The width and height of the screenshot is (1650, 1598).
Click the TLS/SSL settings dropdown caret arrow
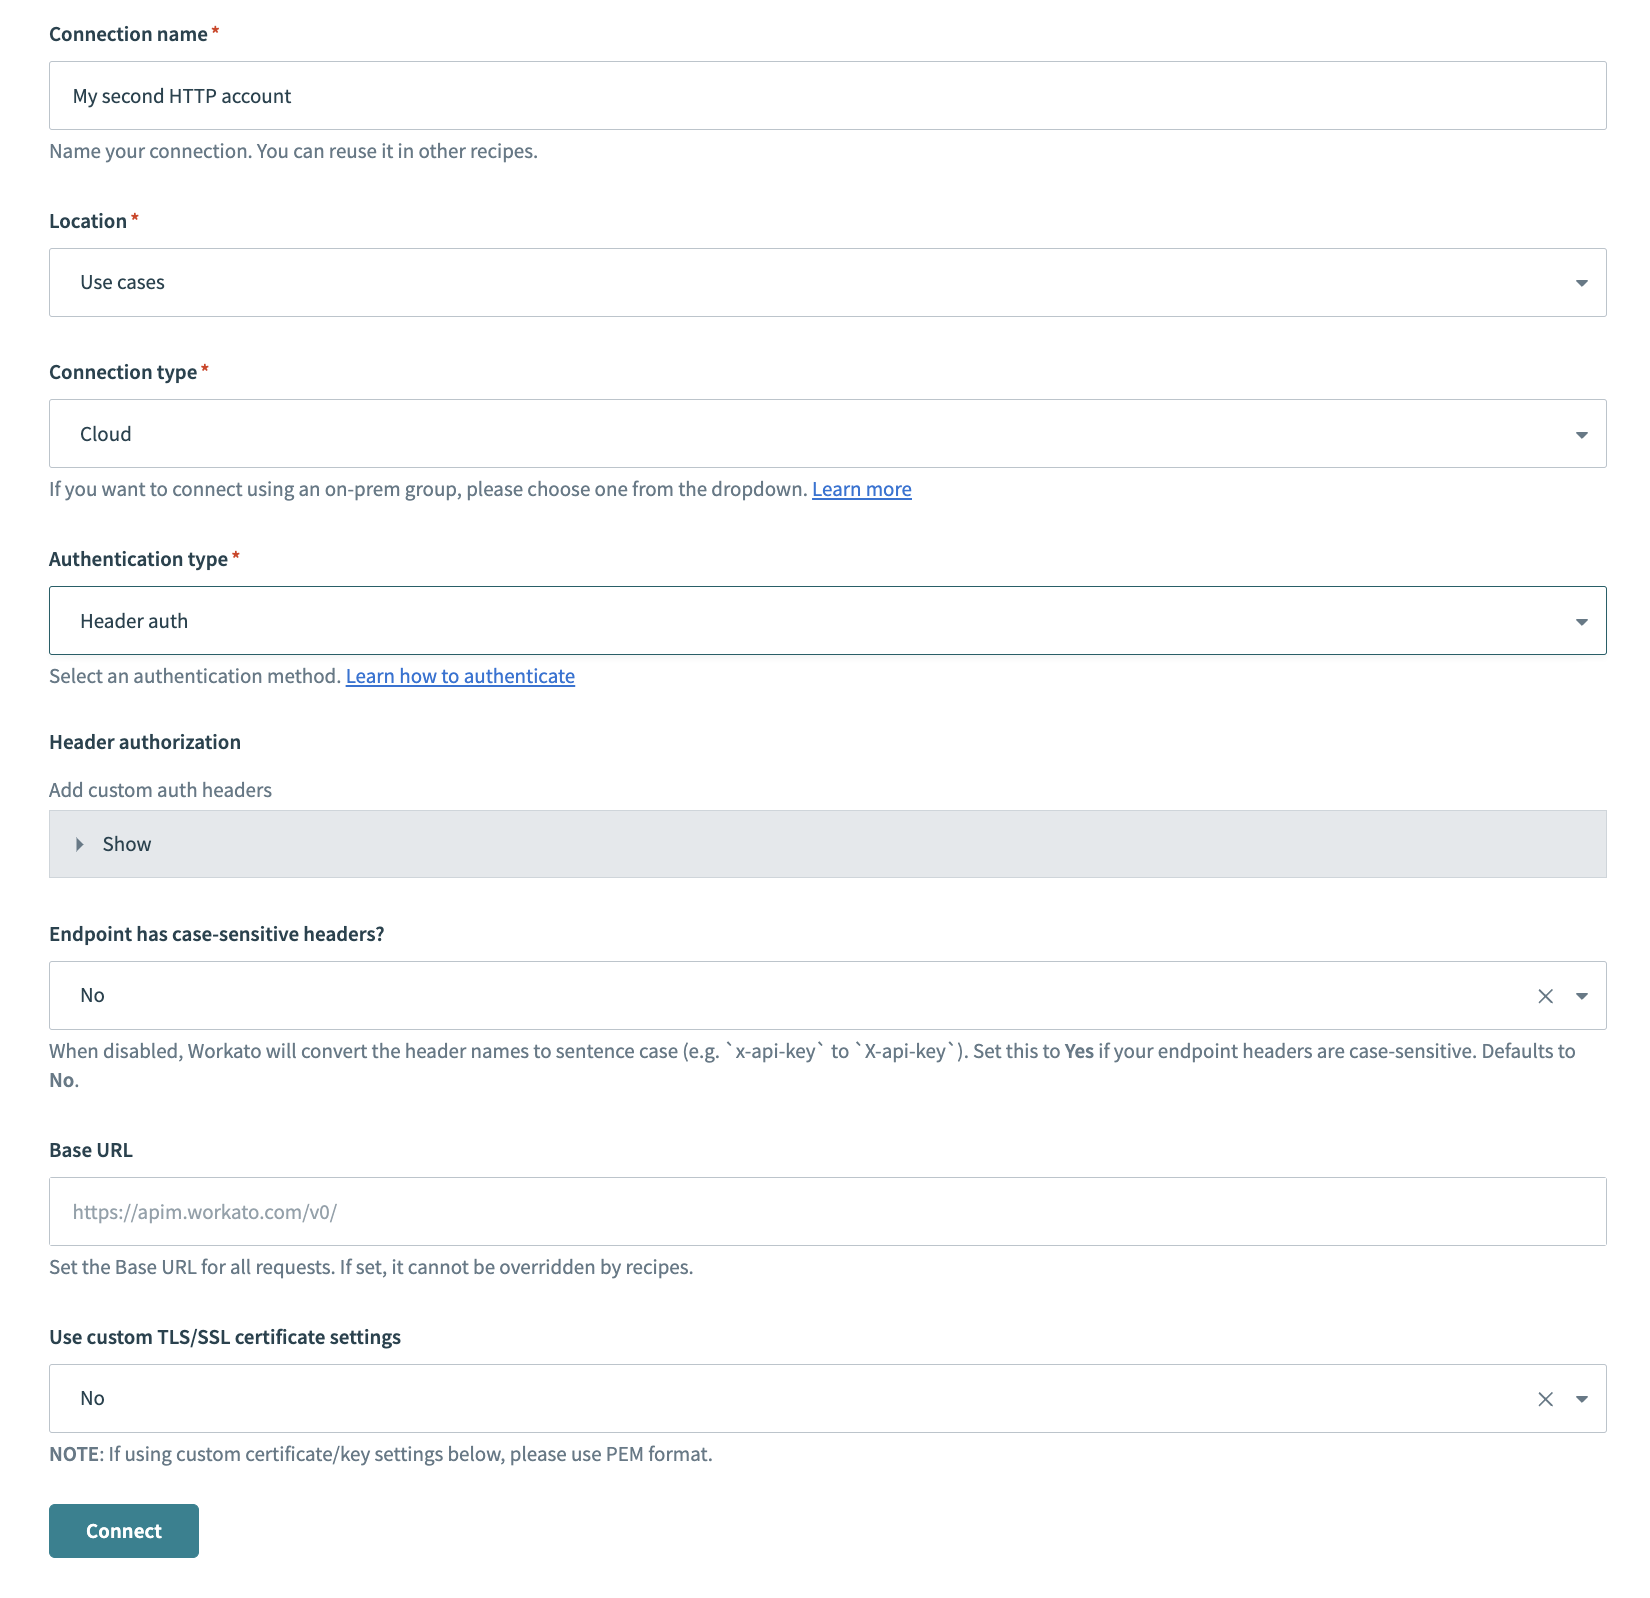[x=1582, y=1398]
